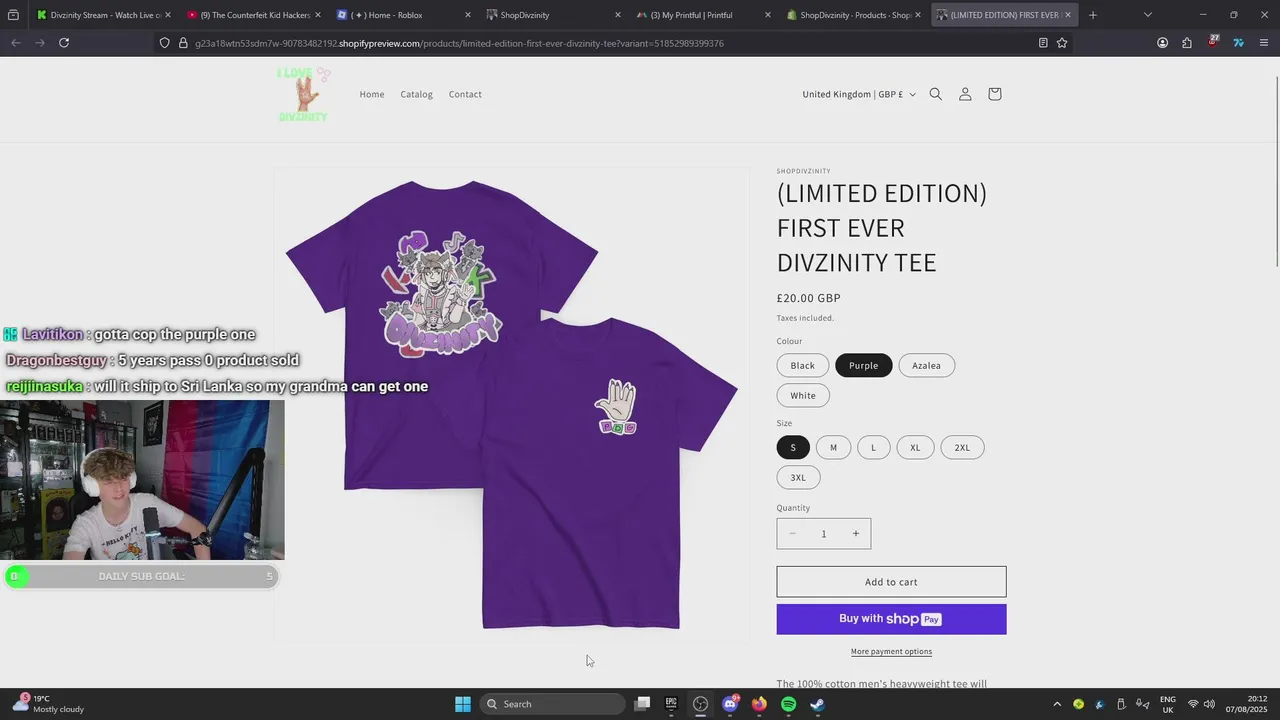Select the Purple colour option
The width and height of the screenshot is (1280, 720).
pos(864,366)
